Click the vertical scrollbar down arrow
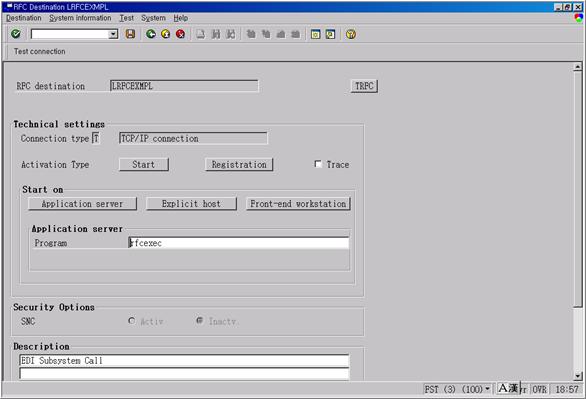 [577, 376]
